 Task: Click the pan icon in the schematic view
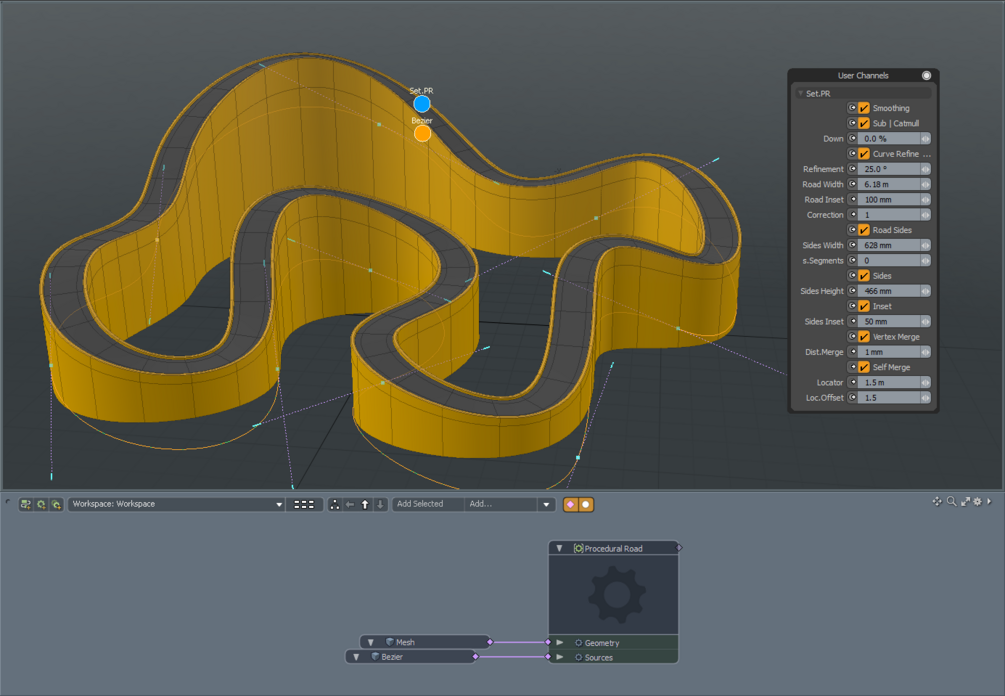tap(937, 503)
